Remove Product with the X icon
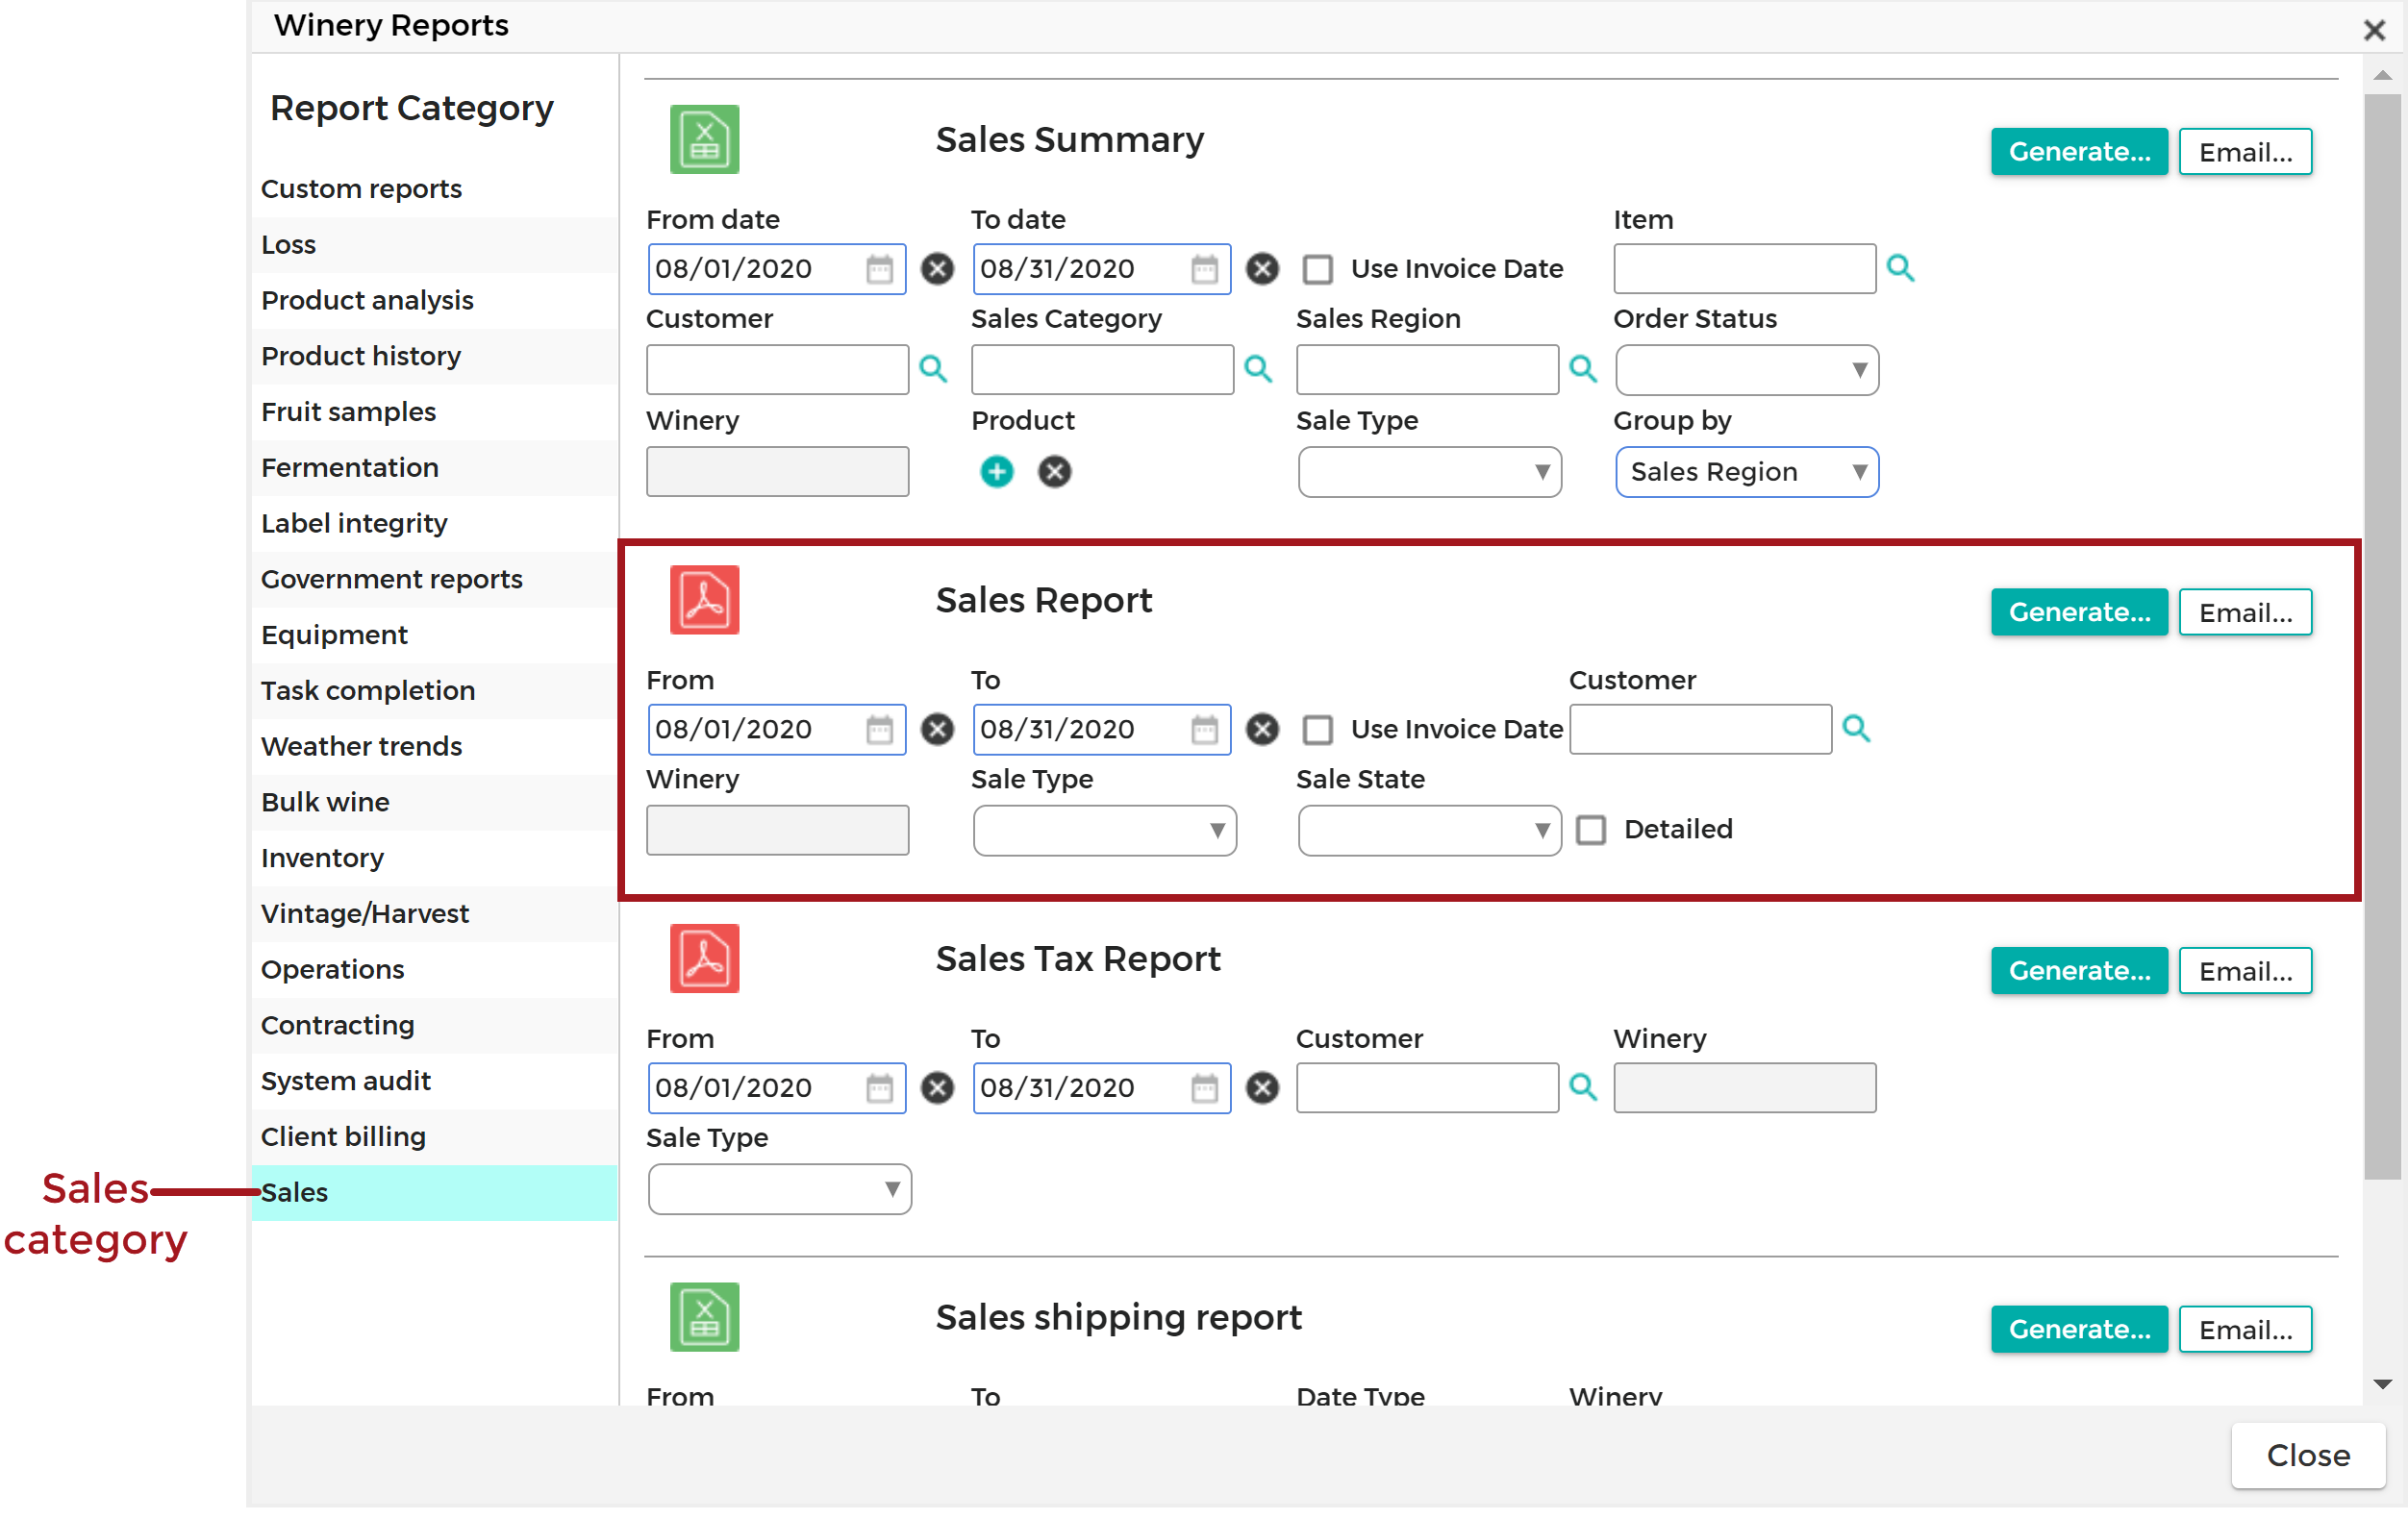2408x1519 pixels. pos(1054,471)
